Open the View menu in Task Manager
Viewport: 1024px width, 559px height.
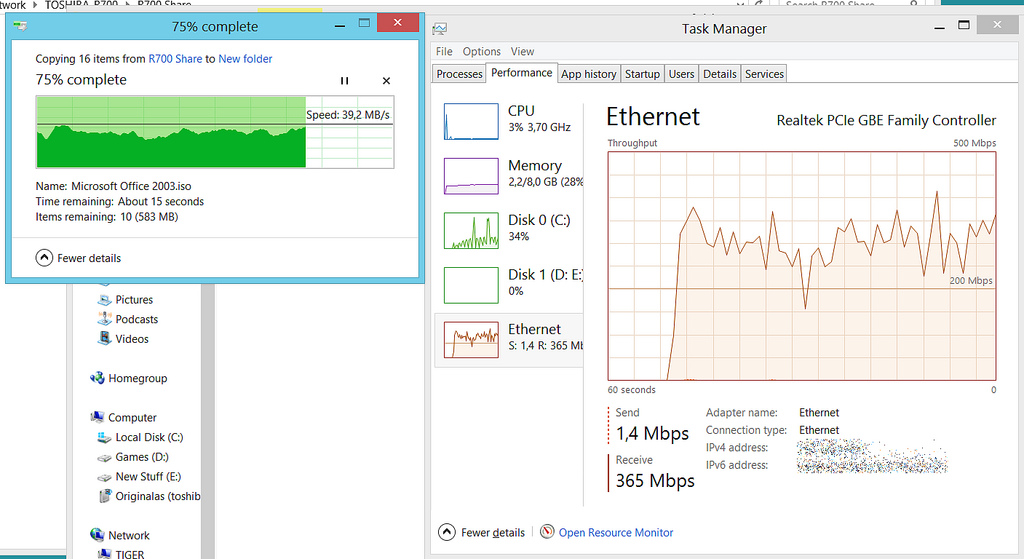[x=522, y=52]
